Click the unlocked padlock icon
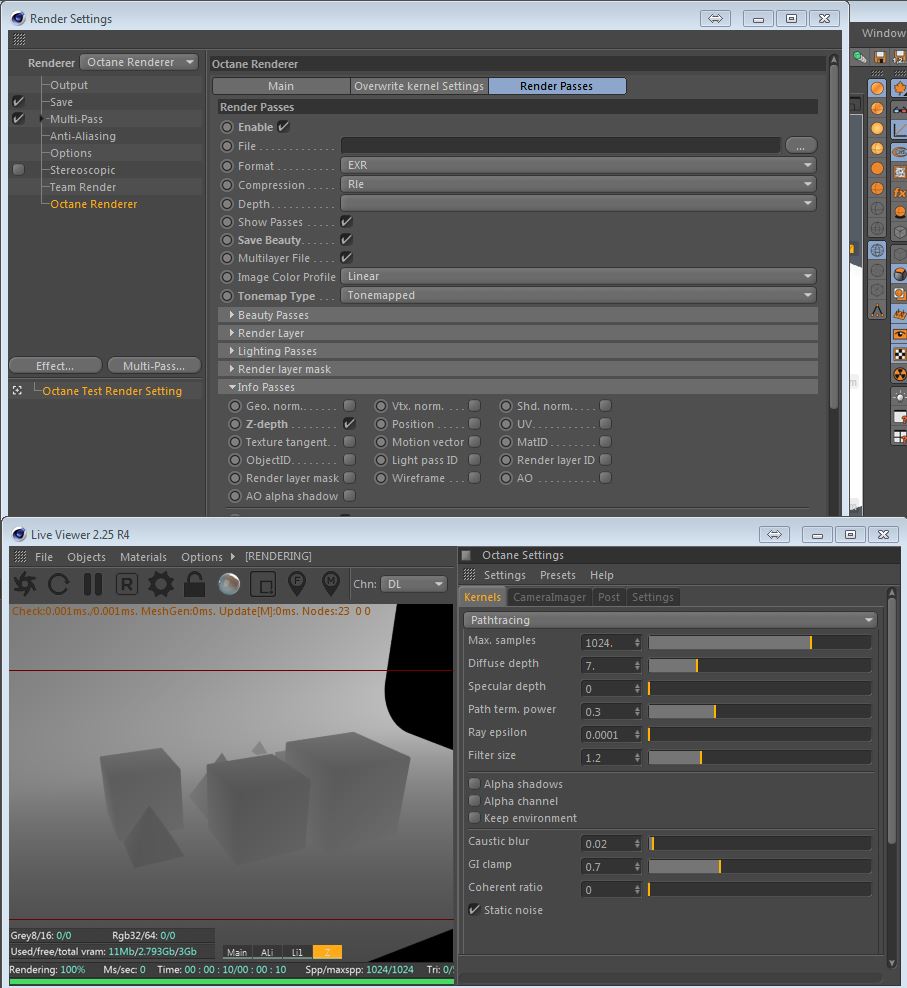This screenshot has width=907, height=988. (x=194, y=584)
